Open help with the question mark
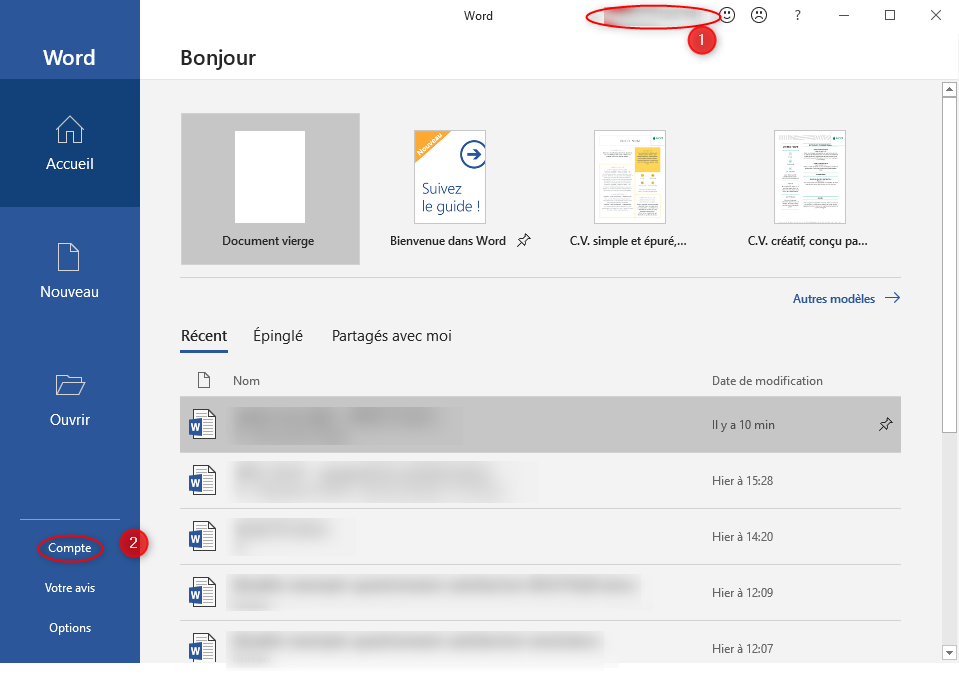959x676 pixels. pos(797,15)
